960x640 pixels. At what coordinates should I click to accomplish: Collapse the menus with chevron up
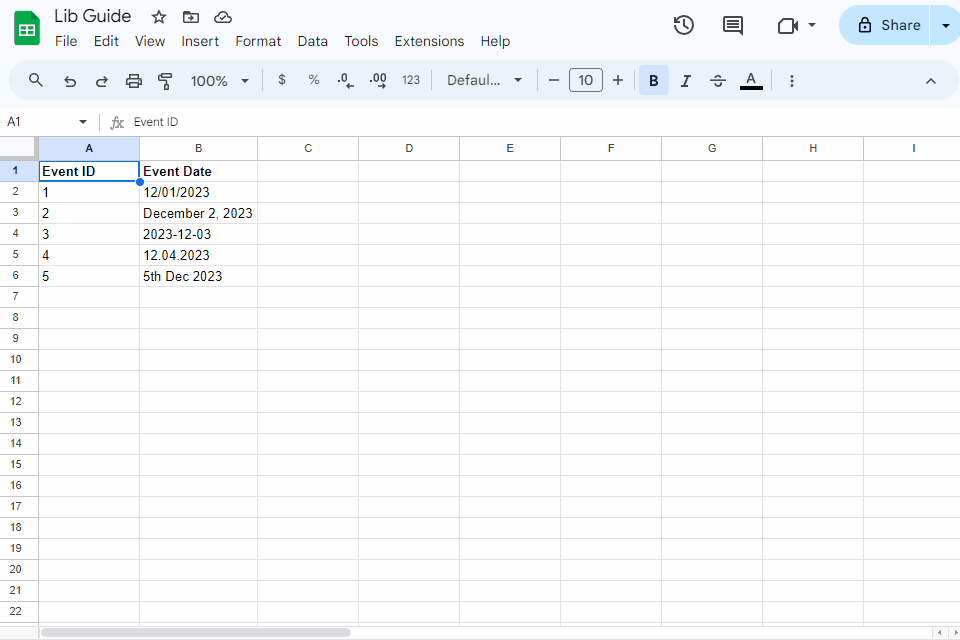[x=931, y=81]
